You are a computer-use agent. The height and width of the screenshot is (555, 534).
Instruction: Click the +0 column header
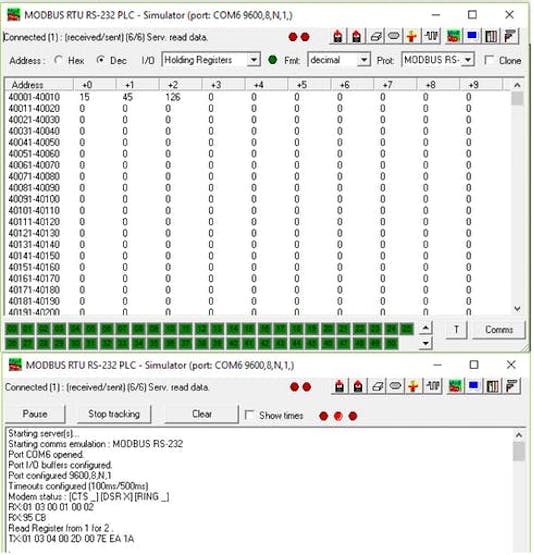95,85
